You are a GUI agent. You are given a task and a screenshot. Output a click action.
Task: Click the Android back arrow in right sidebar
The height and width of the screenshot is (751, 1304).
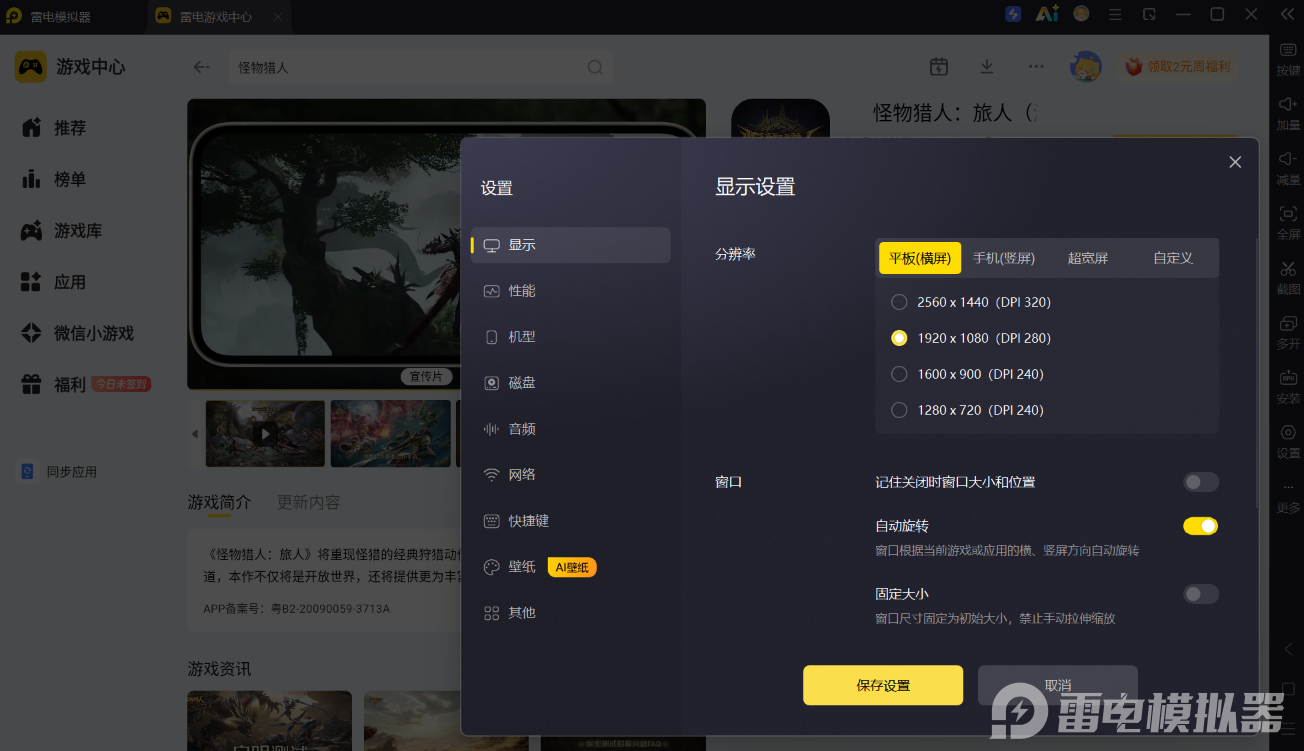tap(1288, 649)
